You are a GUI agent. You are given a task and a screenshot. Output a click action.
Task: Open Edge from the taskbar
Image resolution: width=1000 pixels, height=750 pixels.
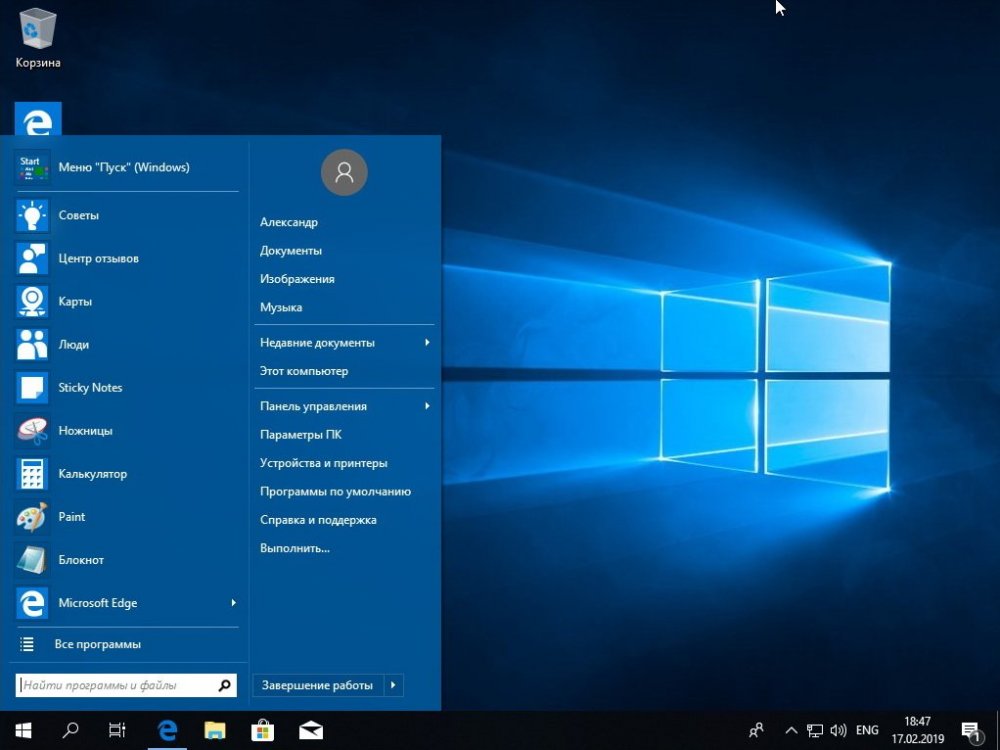tap(167, 730)
